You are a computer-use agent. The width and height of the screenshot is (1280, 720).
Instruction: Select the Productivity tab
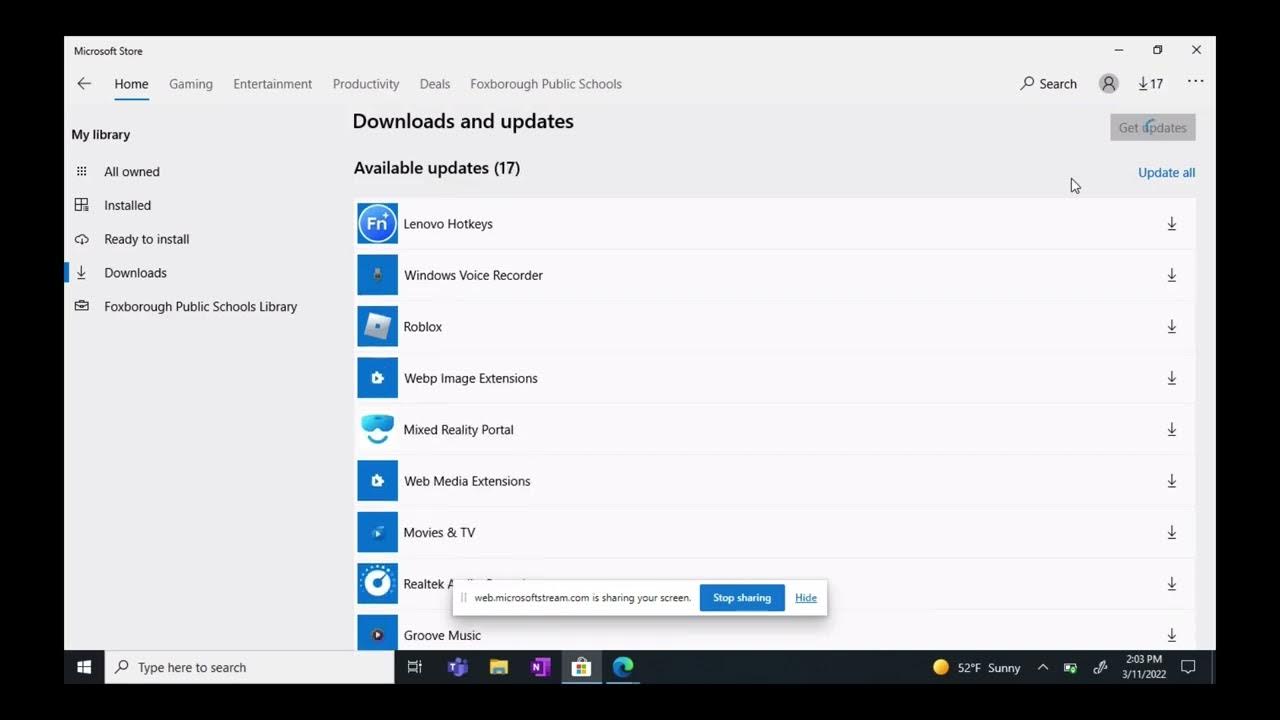point(366,84)
